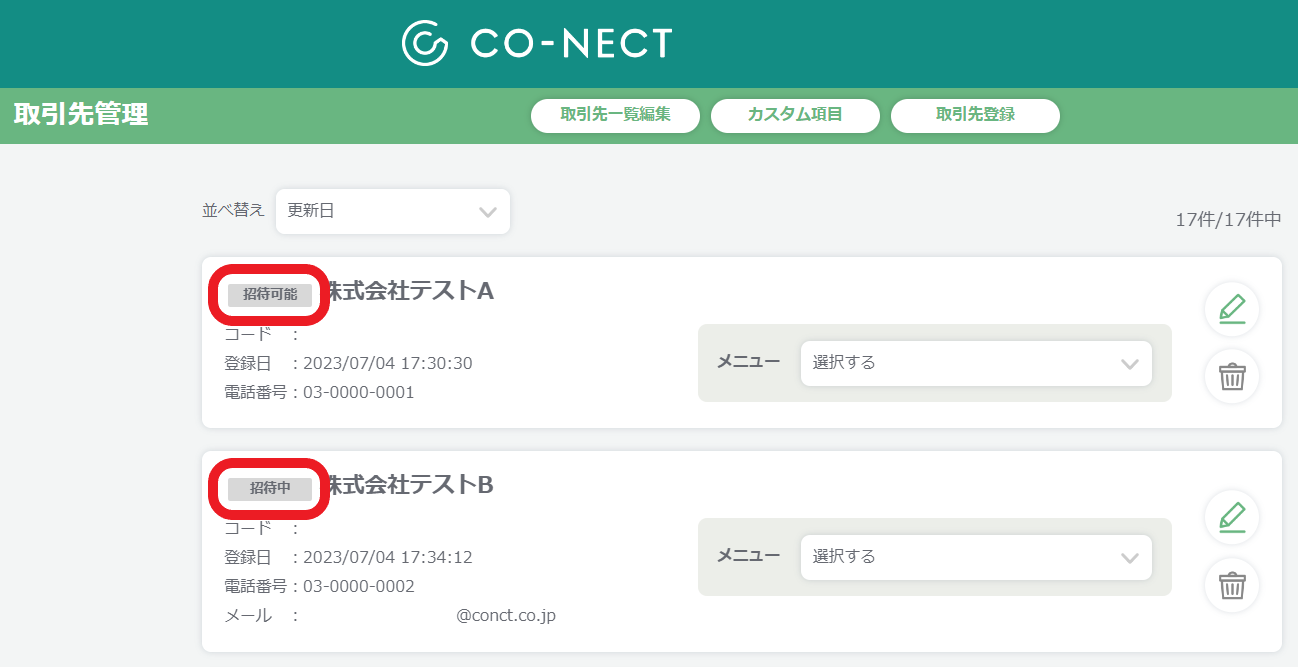Click the CO-NECT wordmark in the header

coord(571,43)
